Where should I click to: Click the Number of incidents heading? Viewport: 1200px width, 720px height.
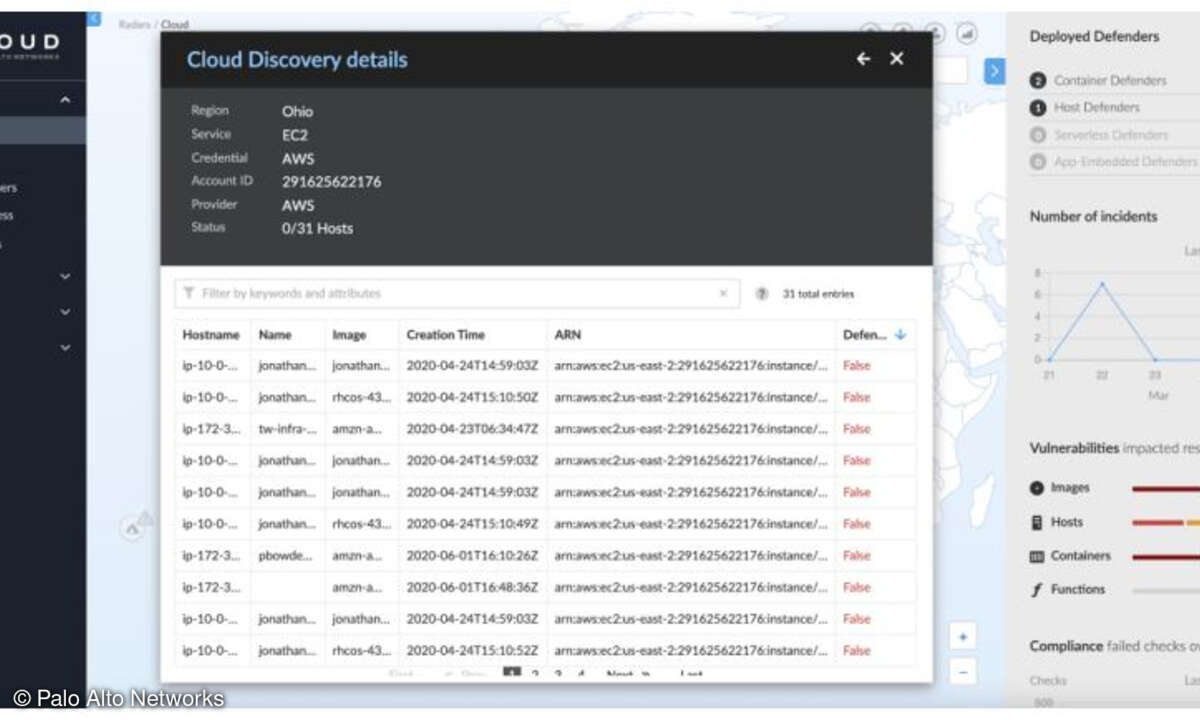click(1093, 216)
